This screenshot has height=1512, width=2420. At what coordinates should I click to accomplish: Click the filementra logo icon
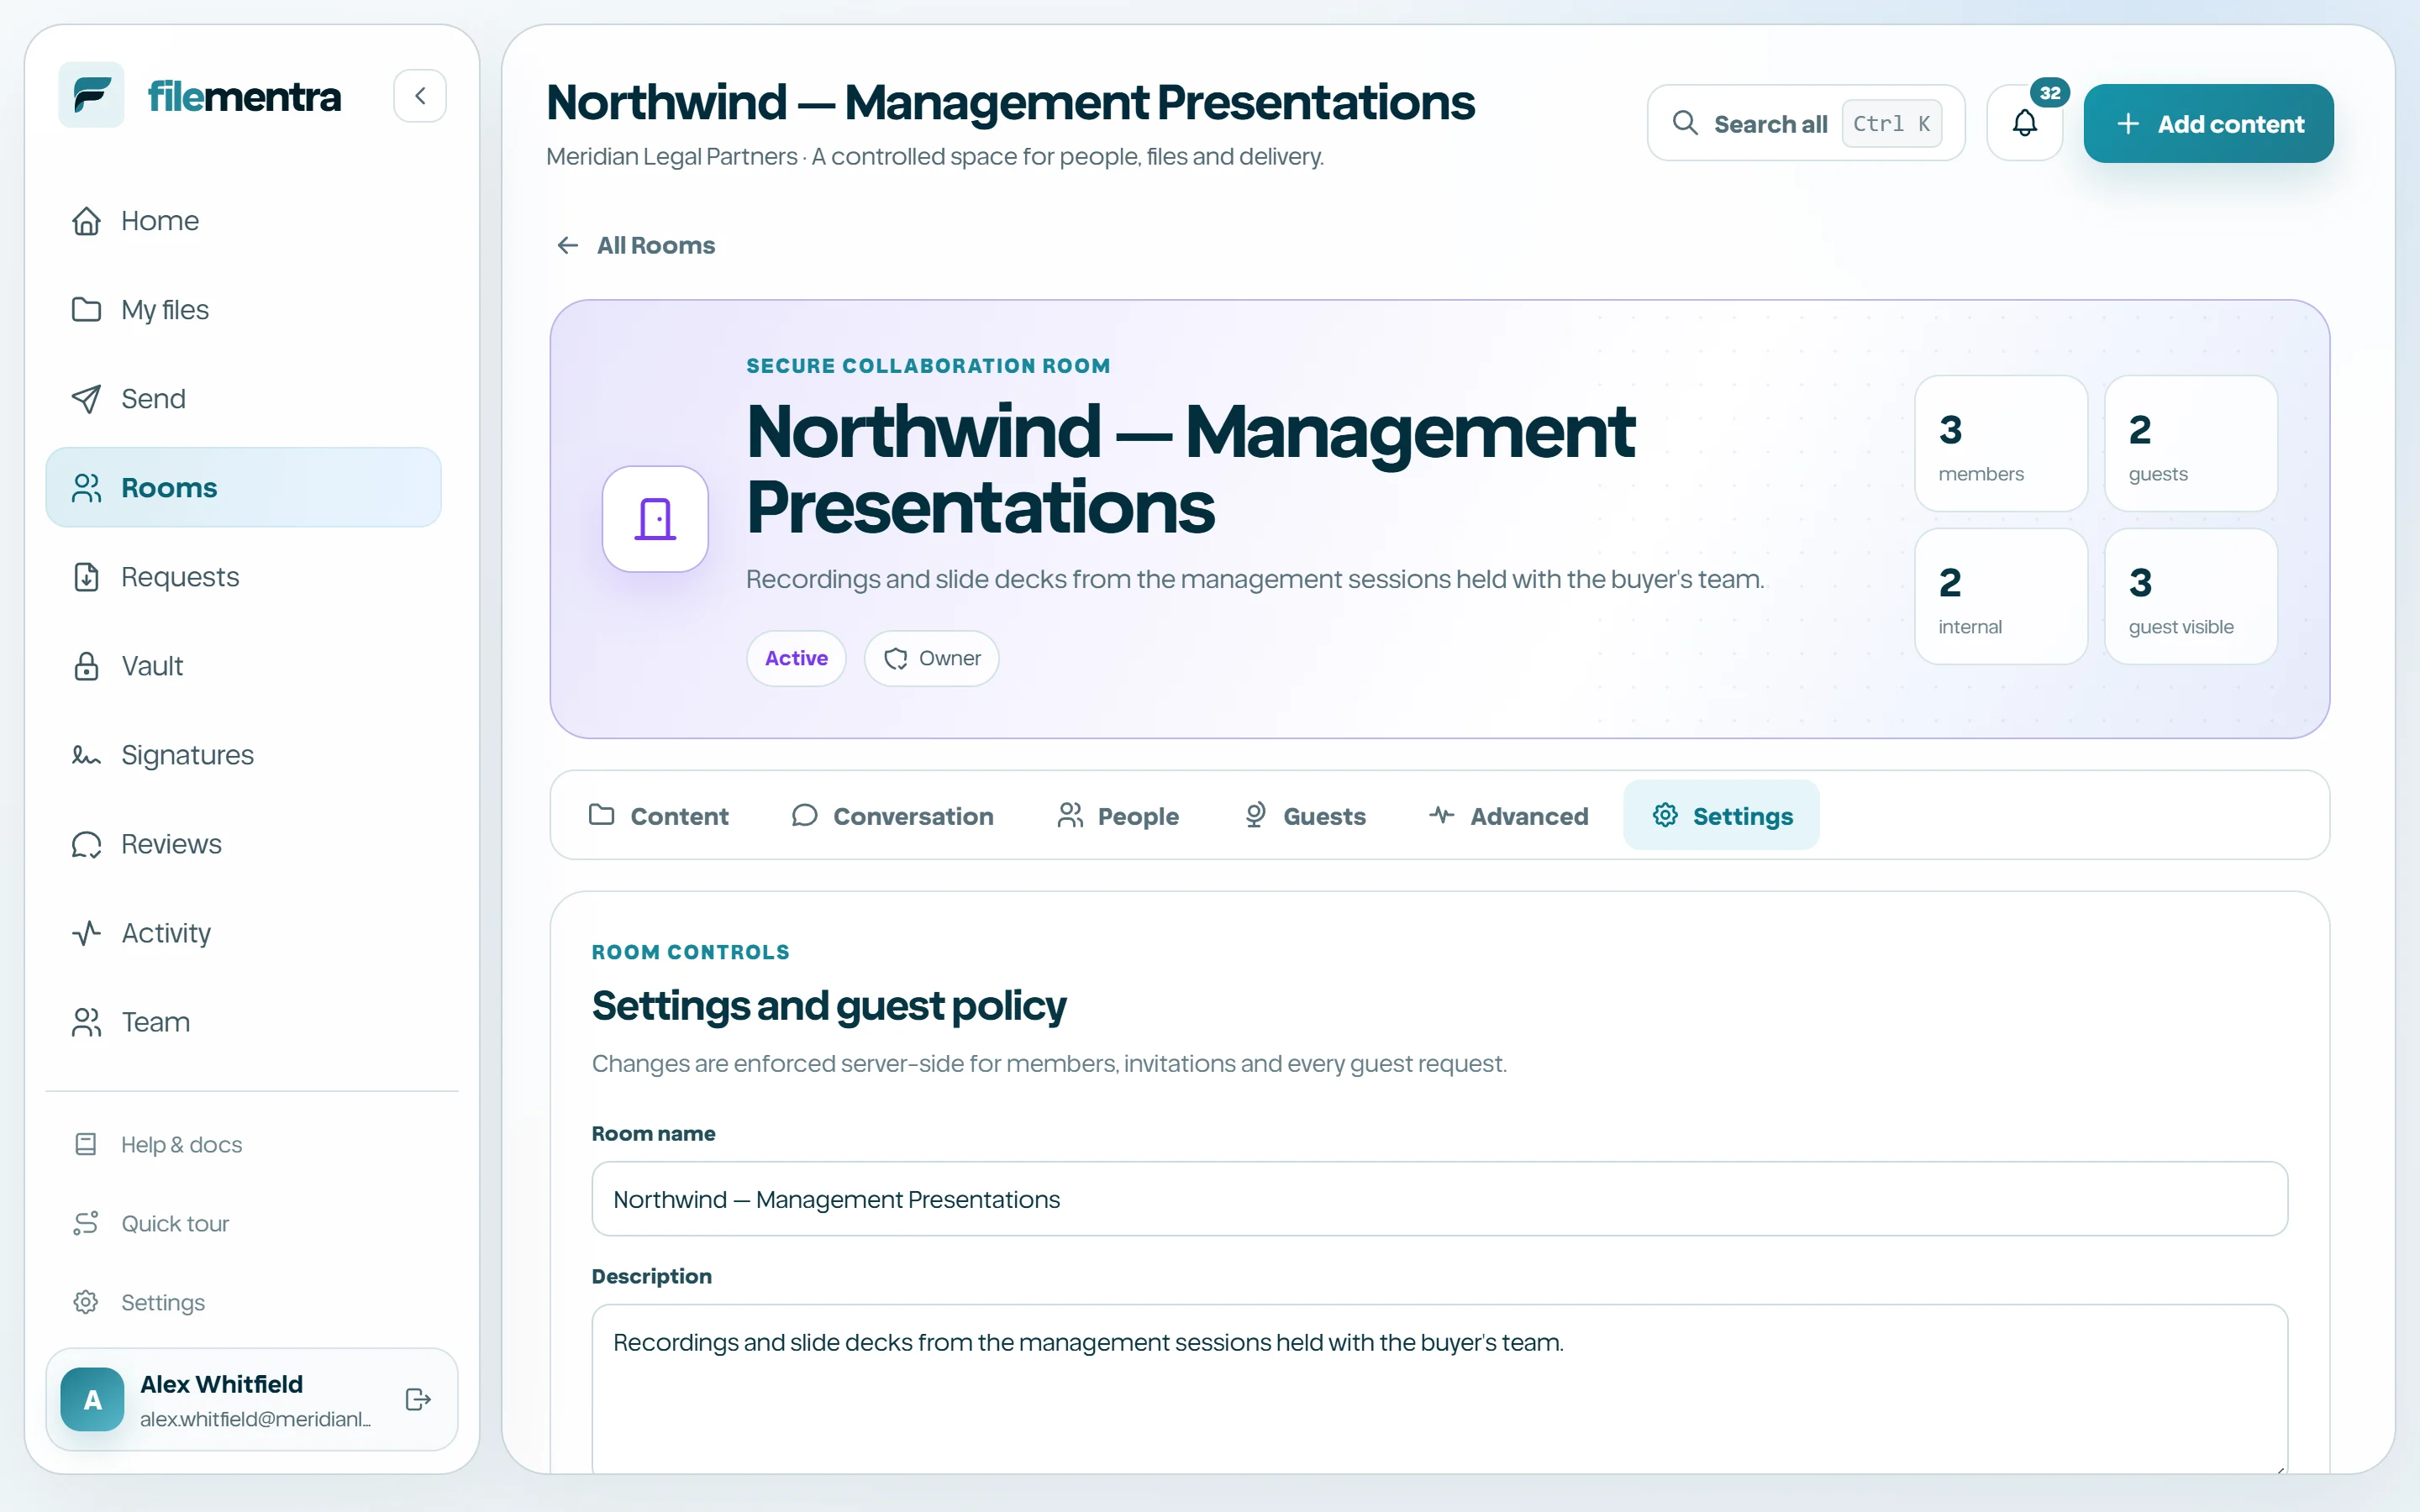pos(91,95)
